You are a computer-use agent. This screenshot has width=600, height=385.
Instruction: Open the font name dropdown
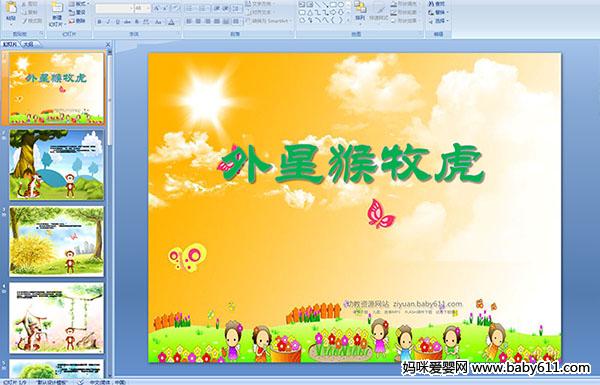click(114, 8)
